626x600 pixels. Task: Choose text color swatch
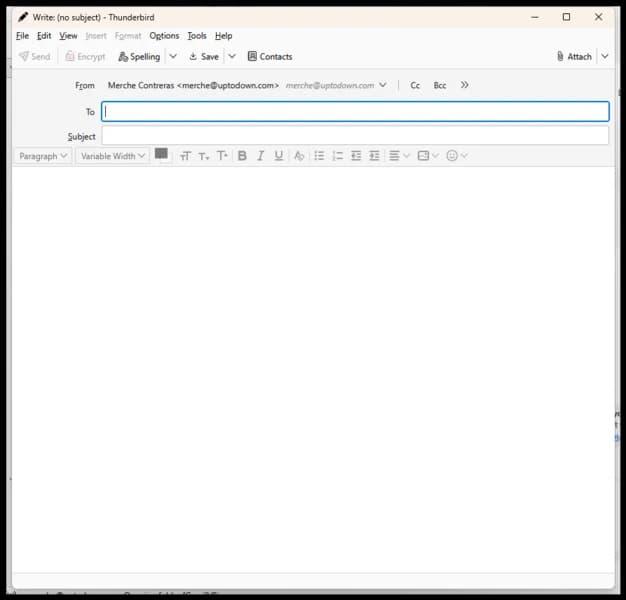coord(161,154)
